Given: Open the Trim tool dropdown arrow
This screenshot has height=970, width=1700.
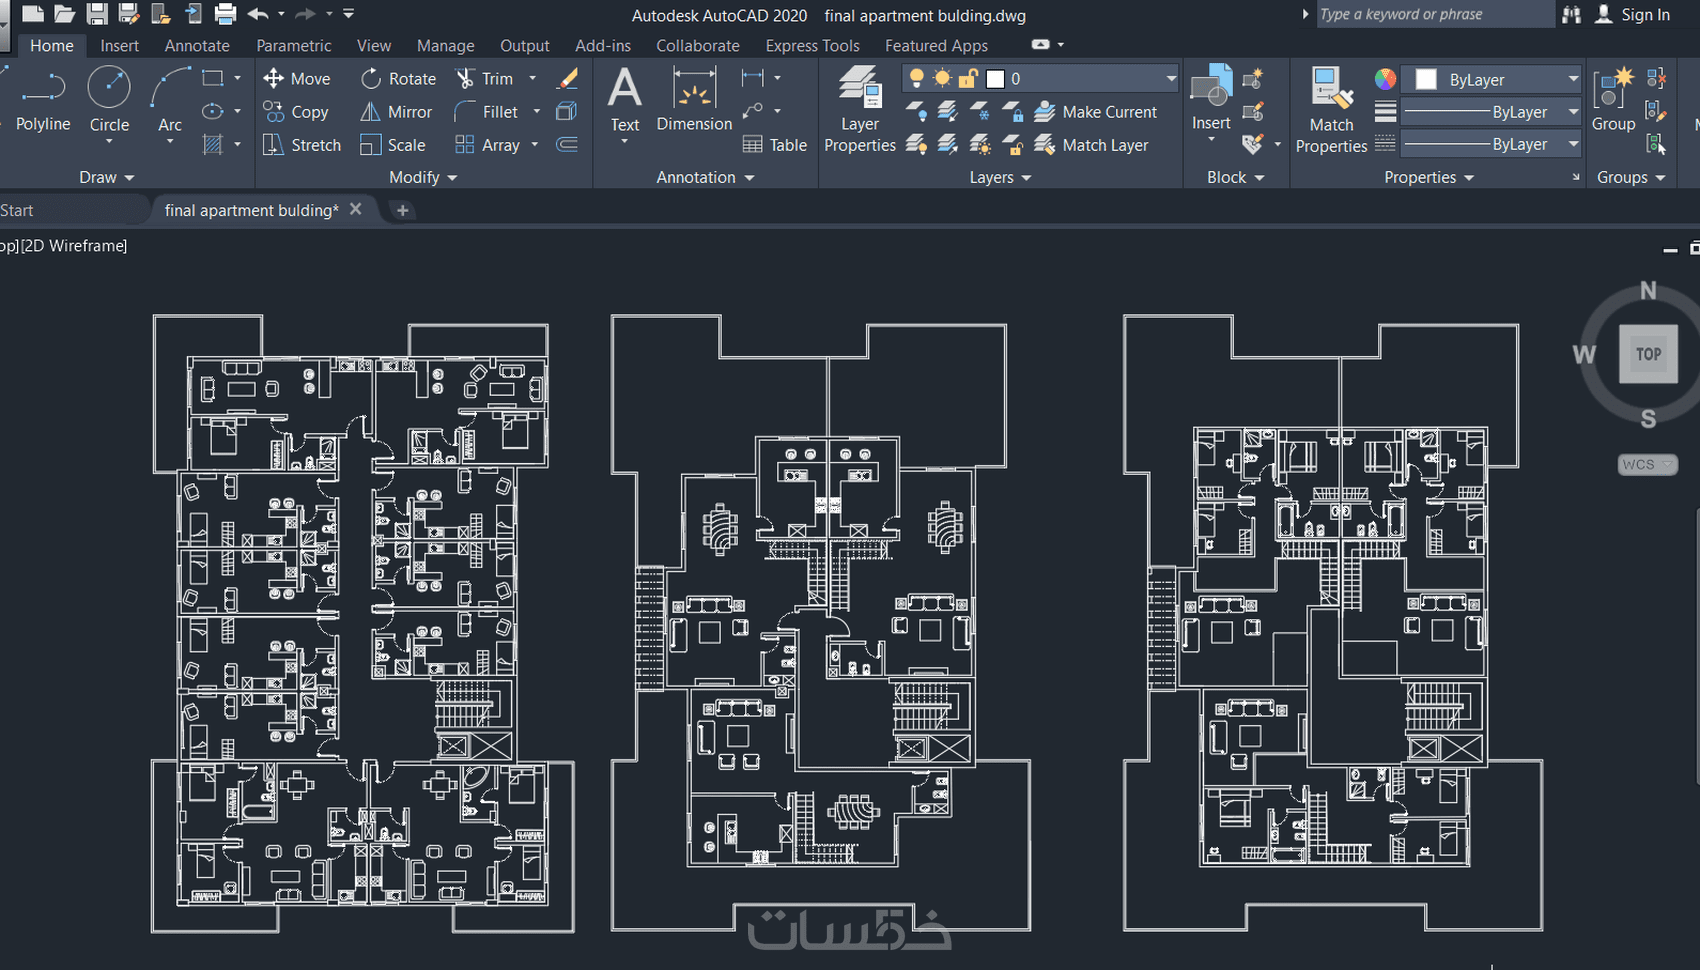Looking at the screenshot, I should [x=533, y=79].
